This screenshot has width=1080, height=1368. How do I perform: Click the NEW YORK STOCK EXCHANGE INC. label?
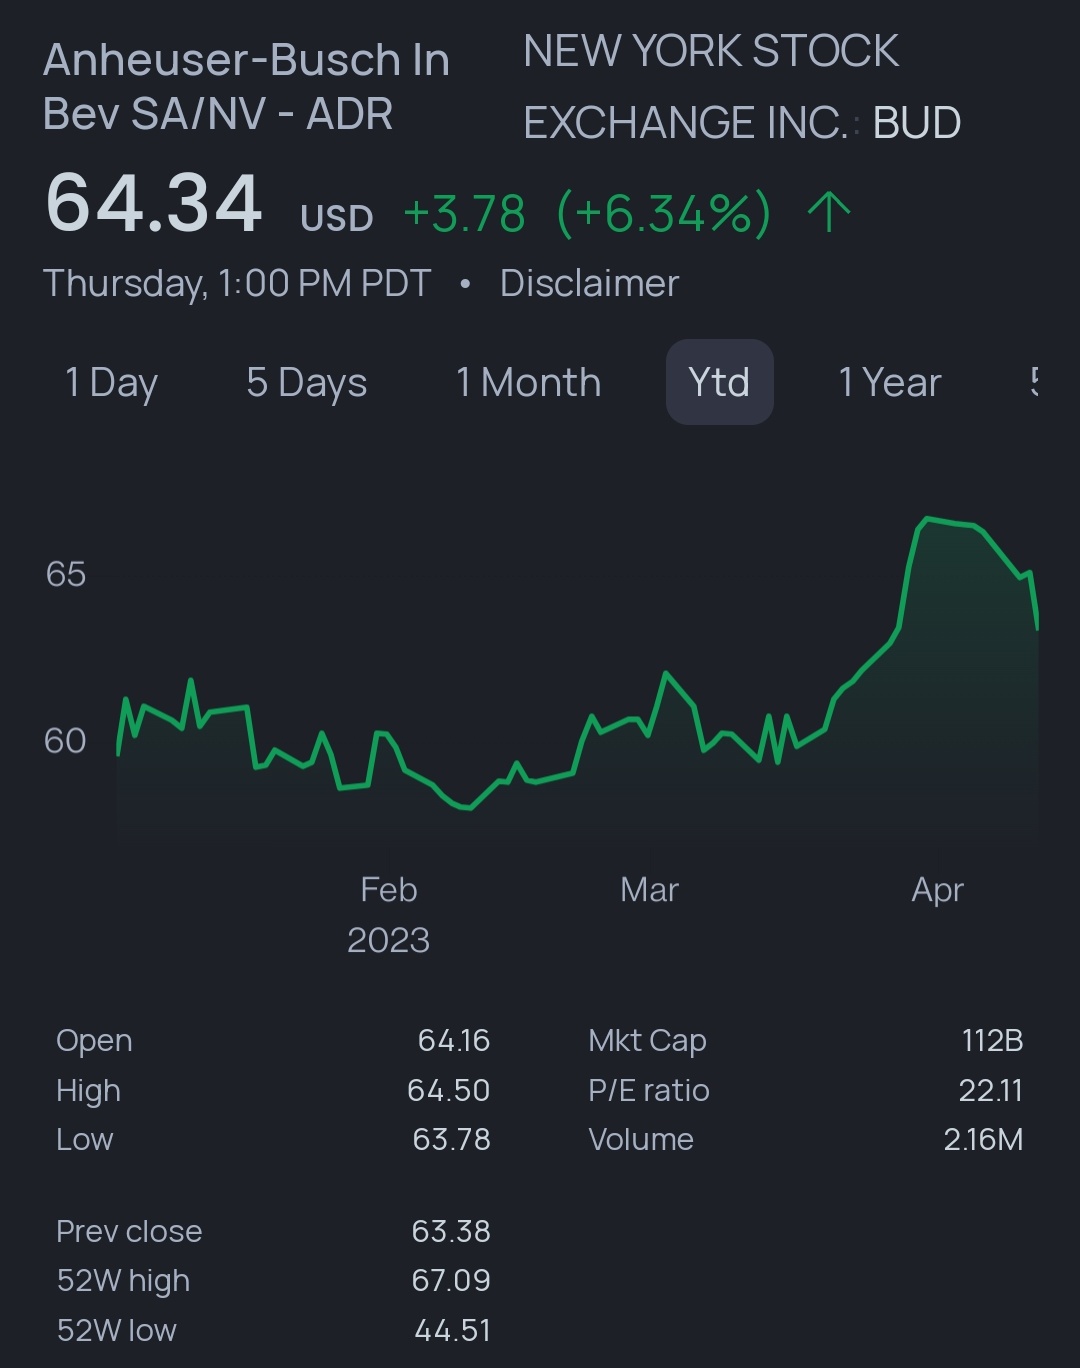pos(711,87)
